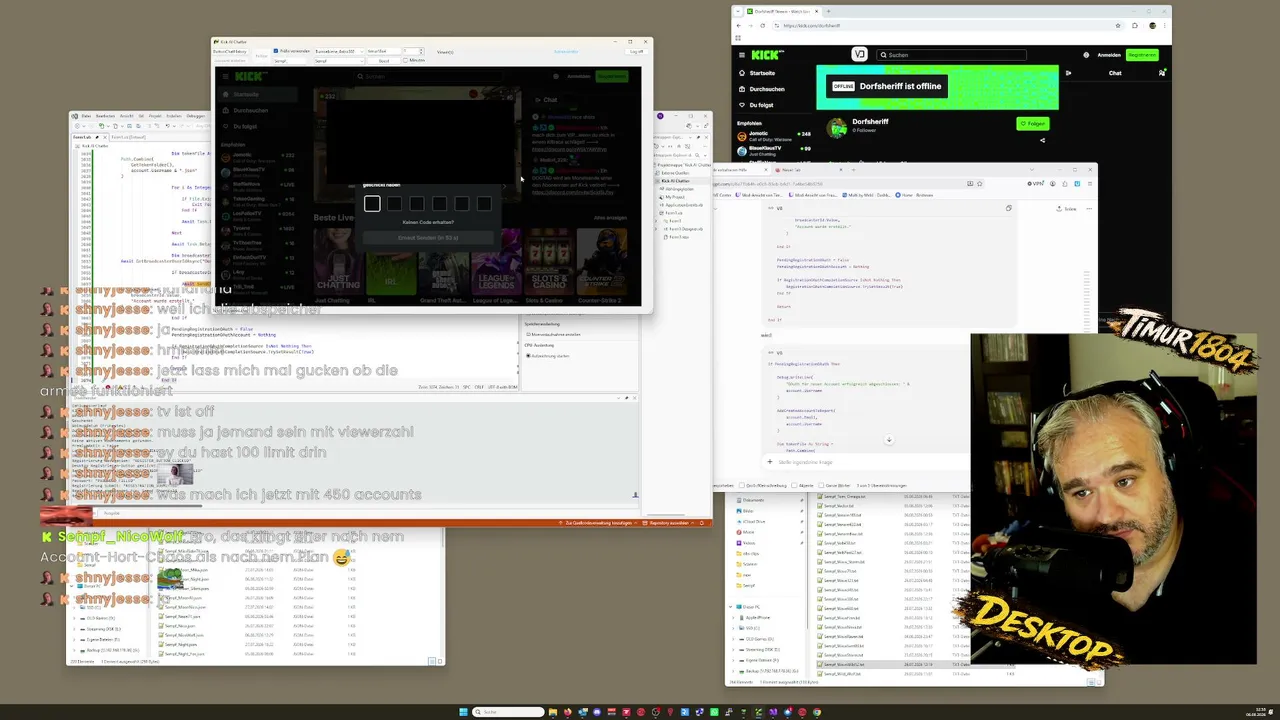Image resolution: width=1280 pixels, height=720 pixels.
Task: Open the Chrome profile avatar
Action: [x=1152, y=26]
